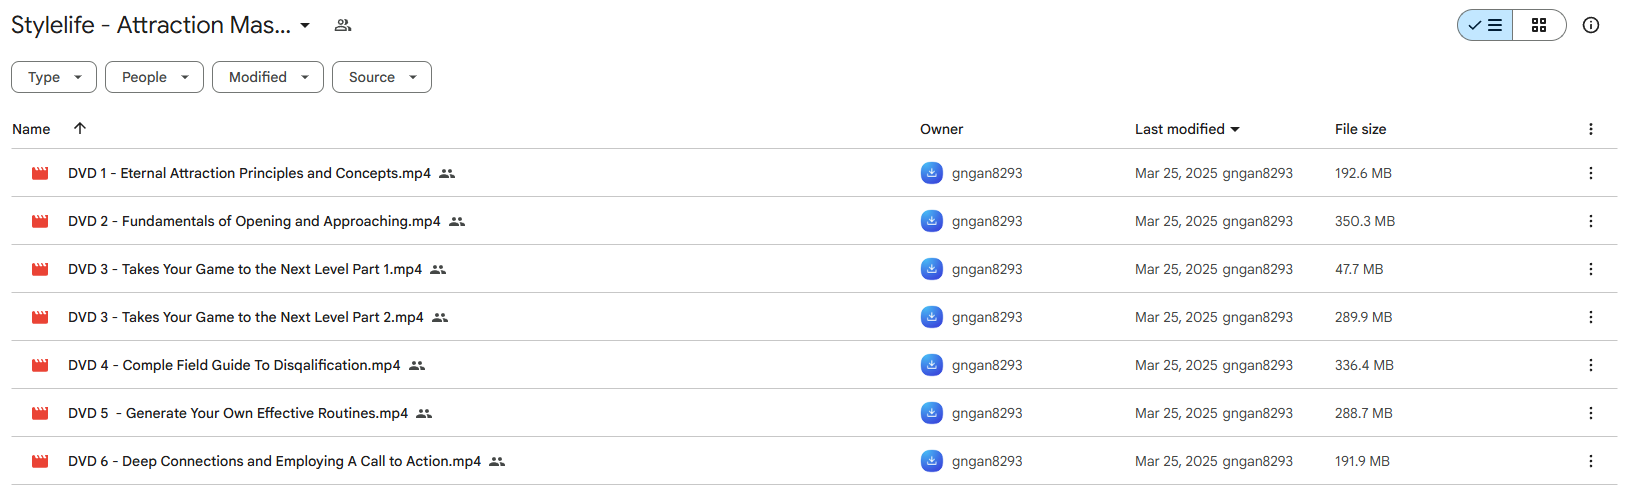Open more options for DVD 6 file
1631x498 pixels.
pyautogui.click(x=1590, y=461)
